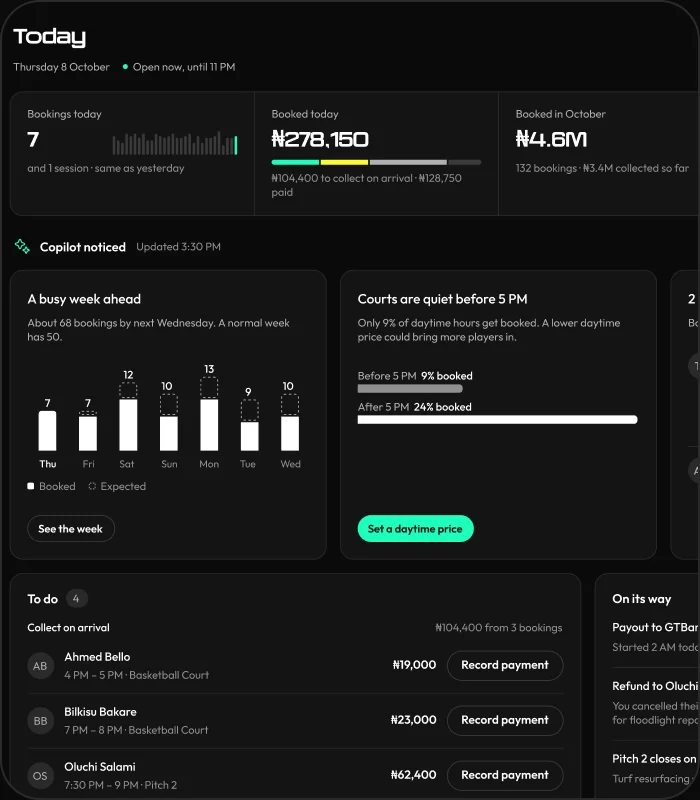Open the Pitch 2 closes item
Viewport: 700px width, 800px height.
click(656, 768)
